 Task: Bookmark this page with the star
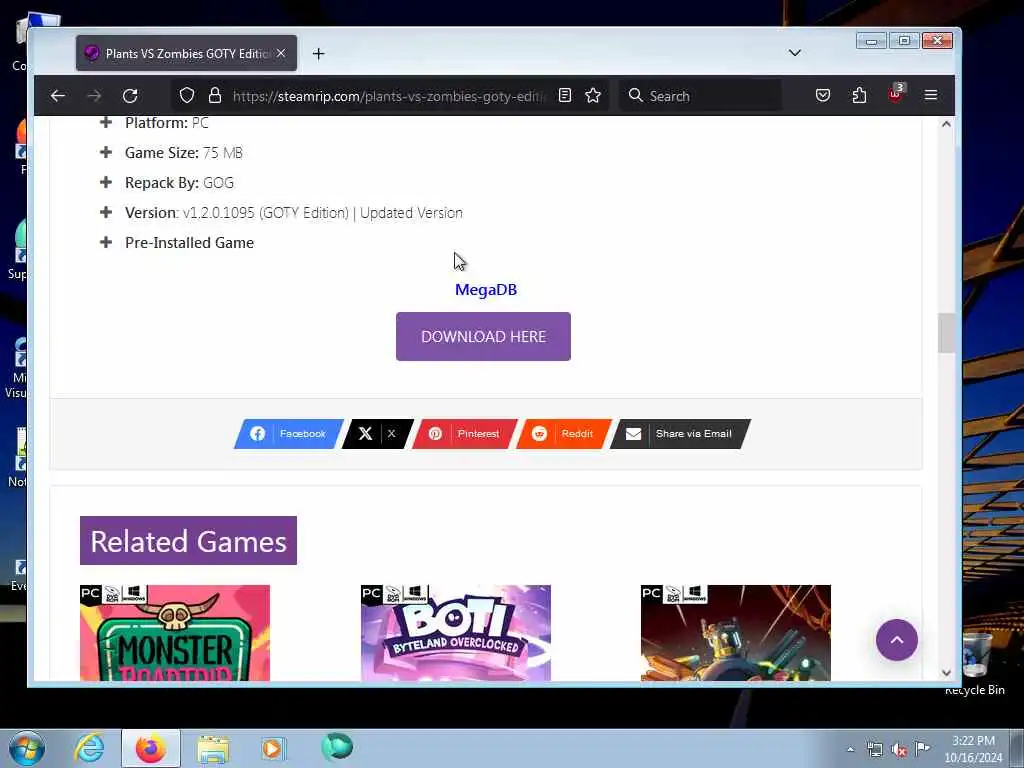pyautogui.click(x=593, y=95)
